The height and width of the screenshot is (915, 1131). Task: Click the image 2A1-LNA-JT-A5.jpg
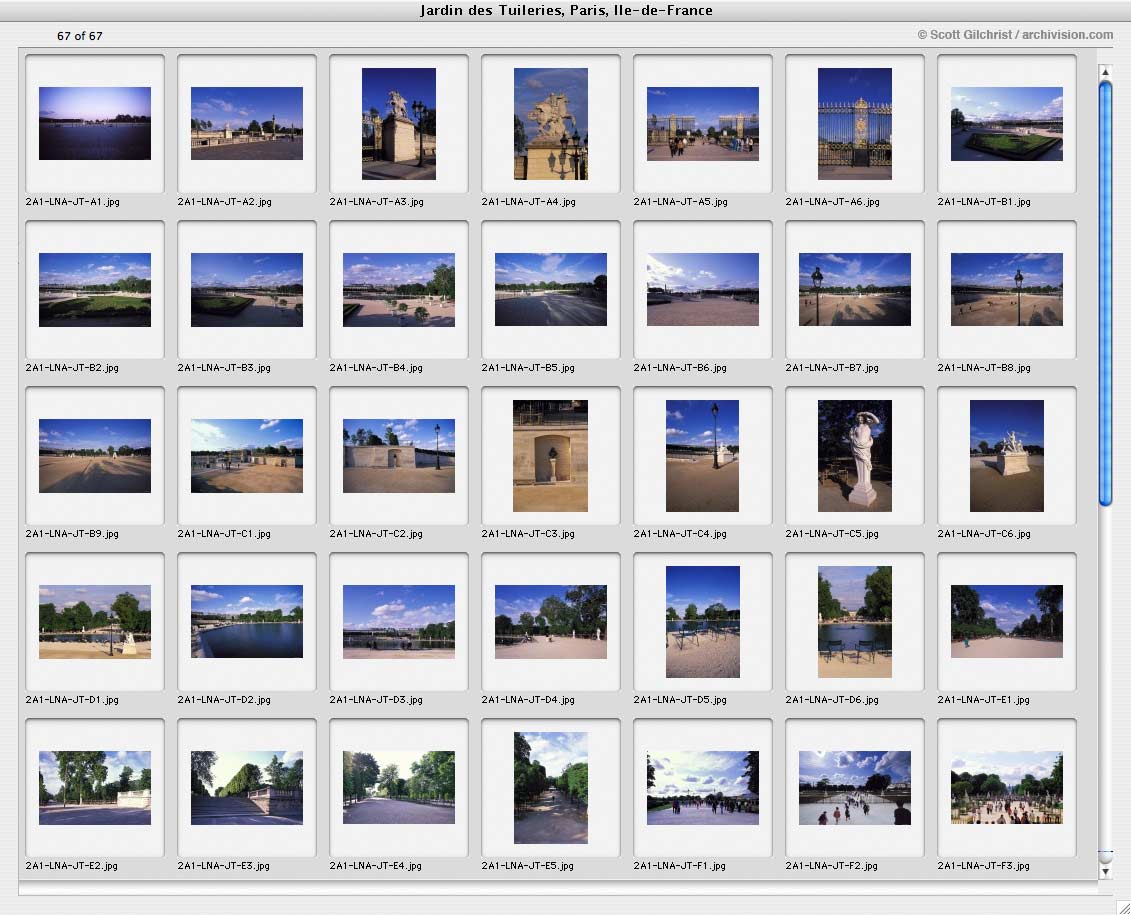coord(703,123)
